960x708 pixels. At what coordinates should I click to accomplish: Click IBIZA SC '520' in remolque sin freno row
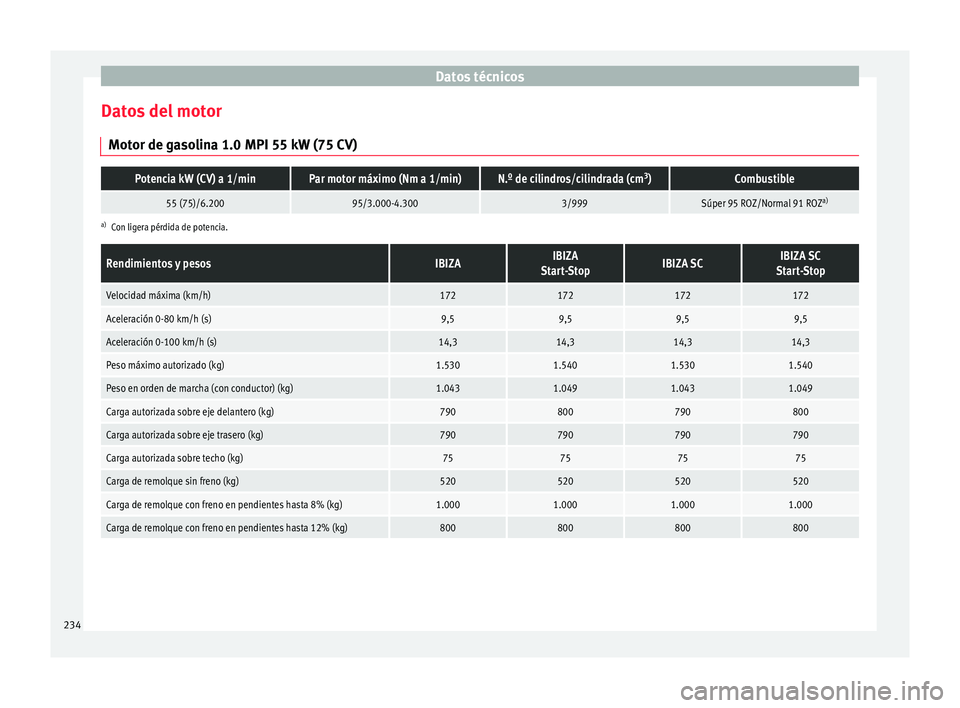click(683, 481)
